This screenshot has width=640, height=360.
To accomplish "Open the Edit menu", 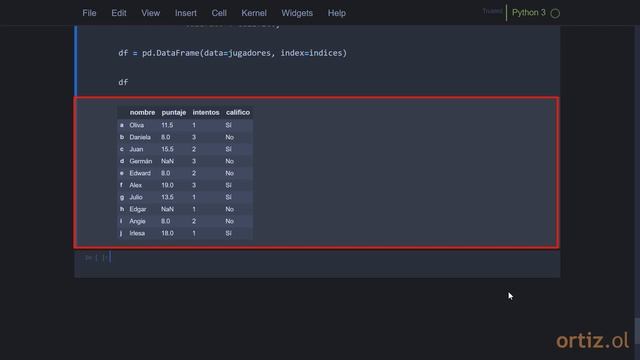I will pyautogui.click(x=119, y=13).
